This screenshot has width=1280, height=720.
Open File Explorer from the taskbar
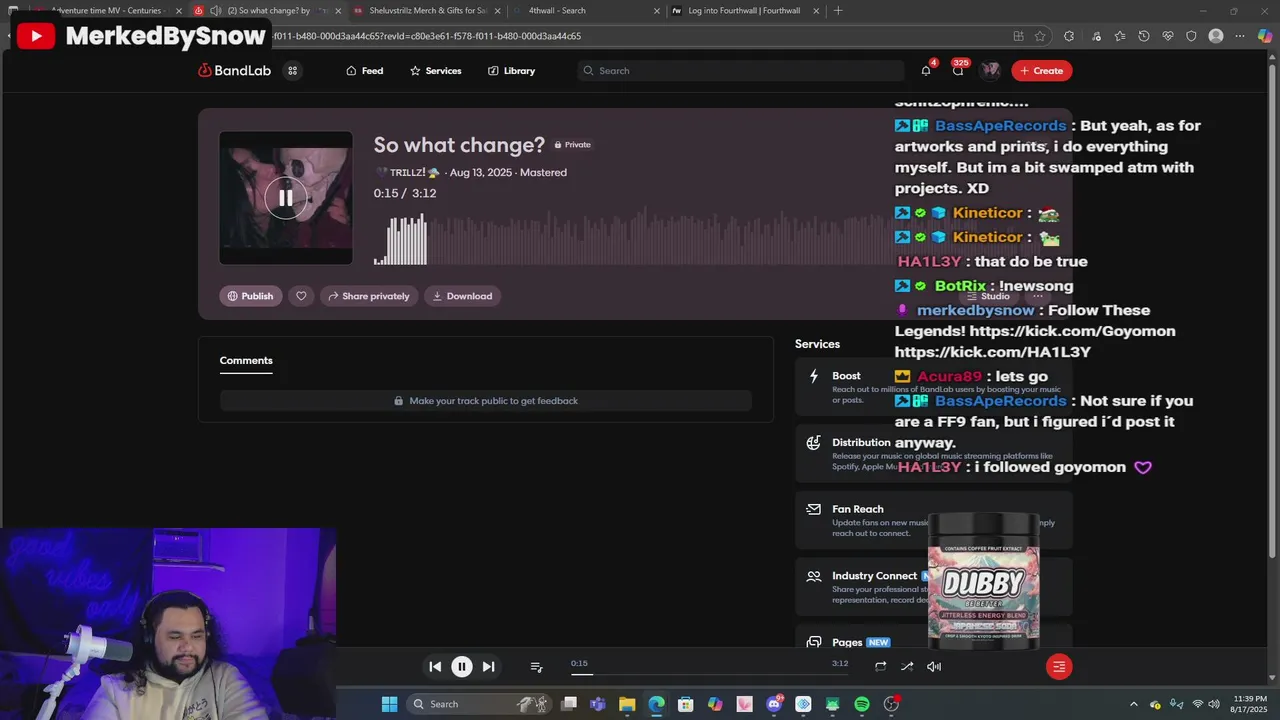click(627, 704)
